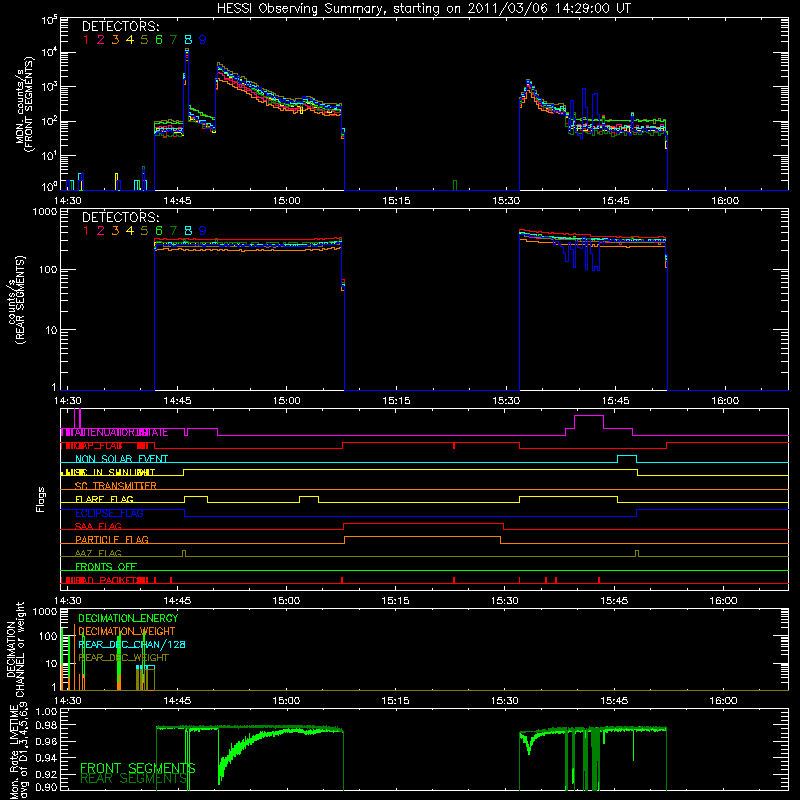Click the REAR_DEC_WEIGHT legend entry
Viewport: 800px width, 800px height.
click(x=123, y=658)
